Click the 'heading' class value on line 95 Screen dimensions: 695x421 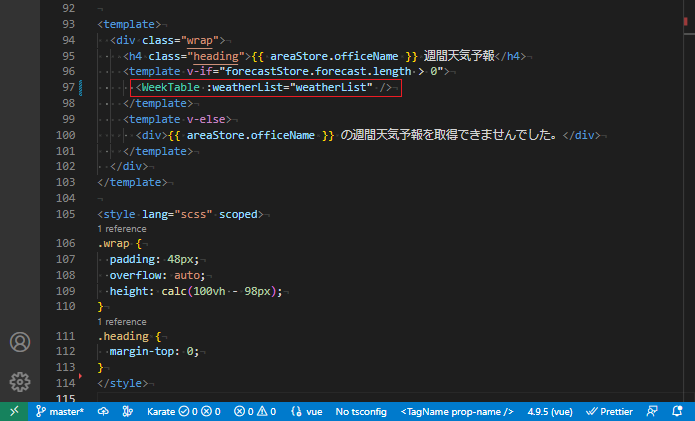(x=216, y=56)
